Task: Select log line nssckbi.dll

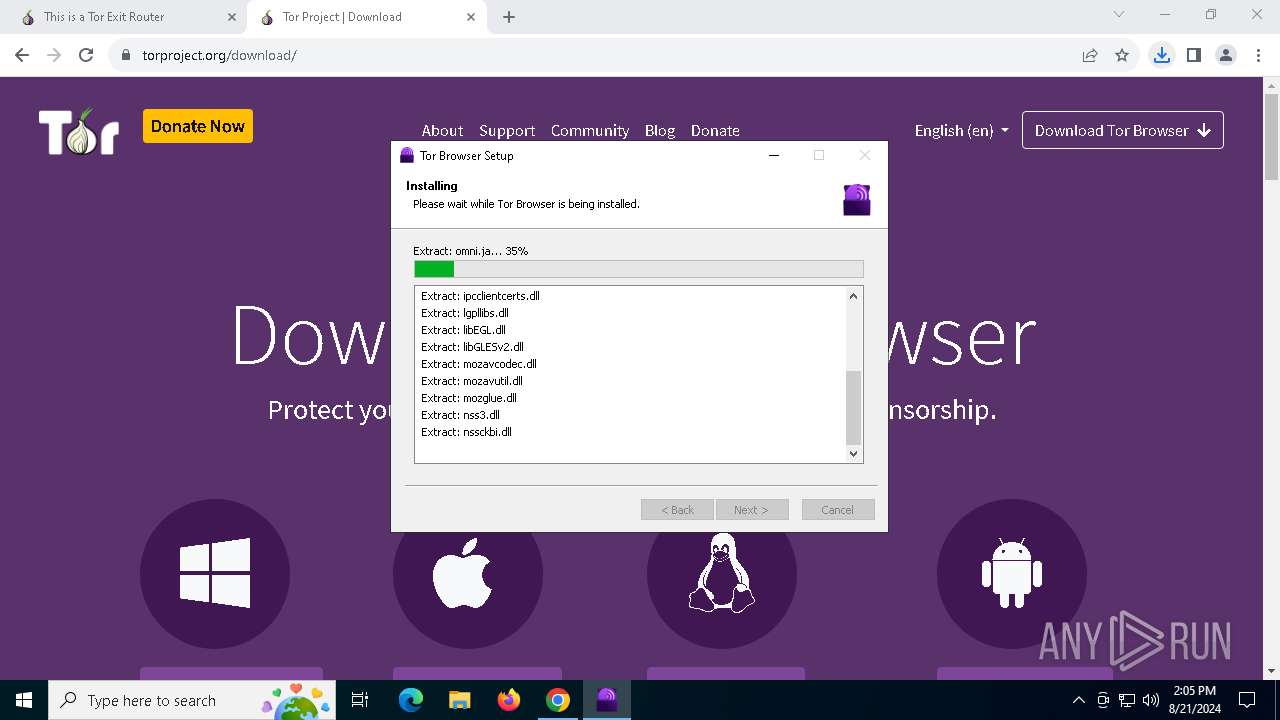Action: coord(466,432)
